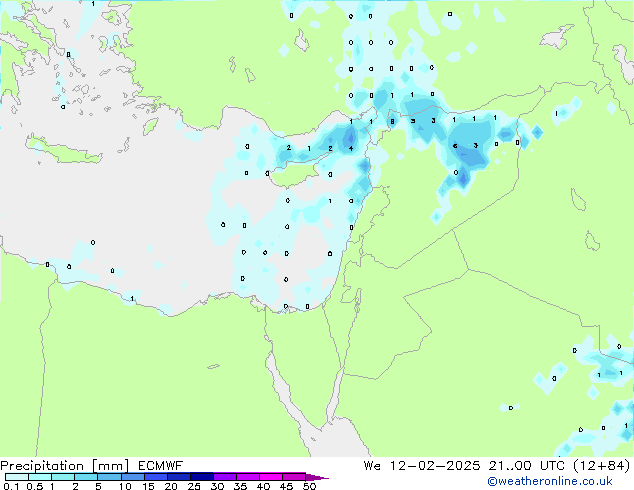
Task: Click the 5–10 mm legend color box
Action: pyautogui.click(x=109, y=477)
